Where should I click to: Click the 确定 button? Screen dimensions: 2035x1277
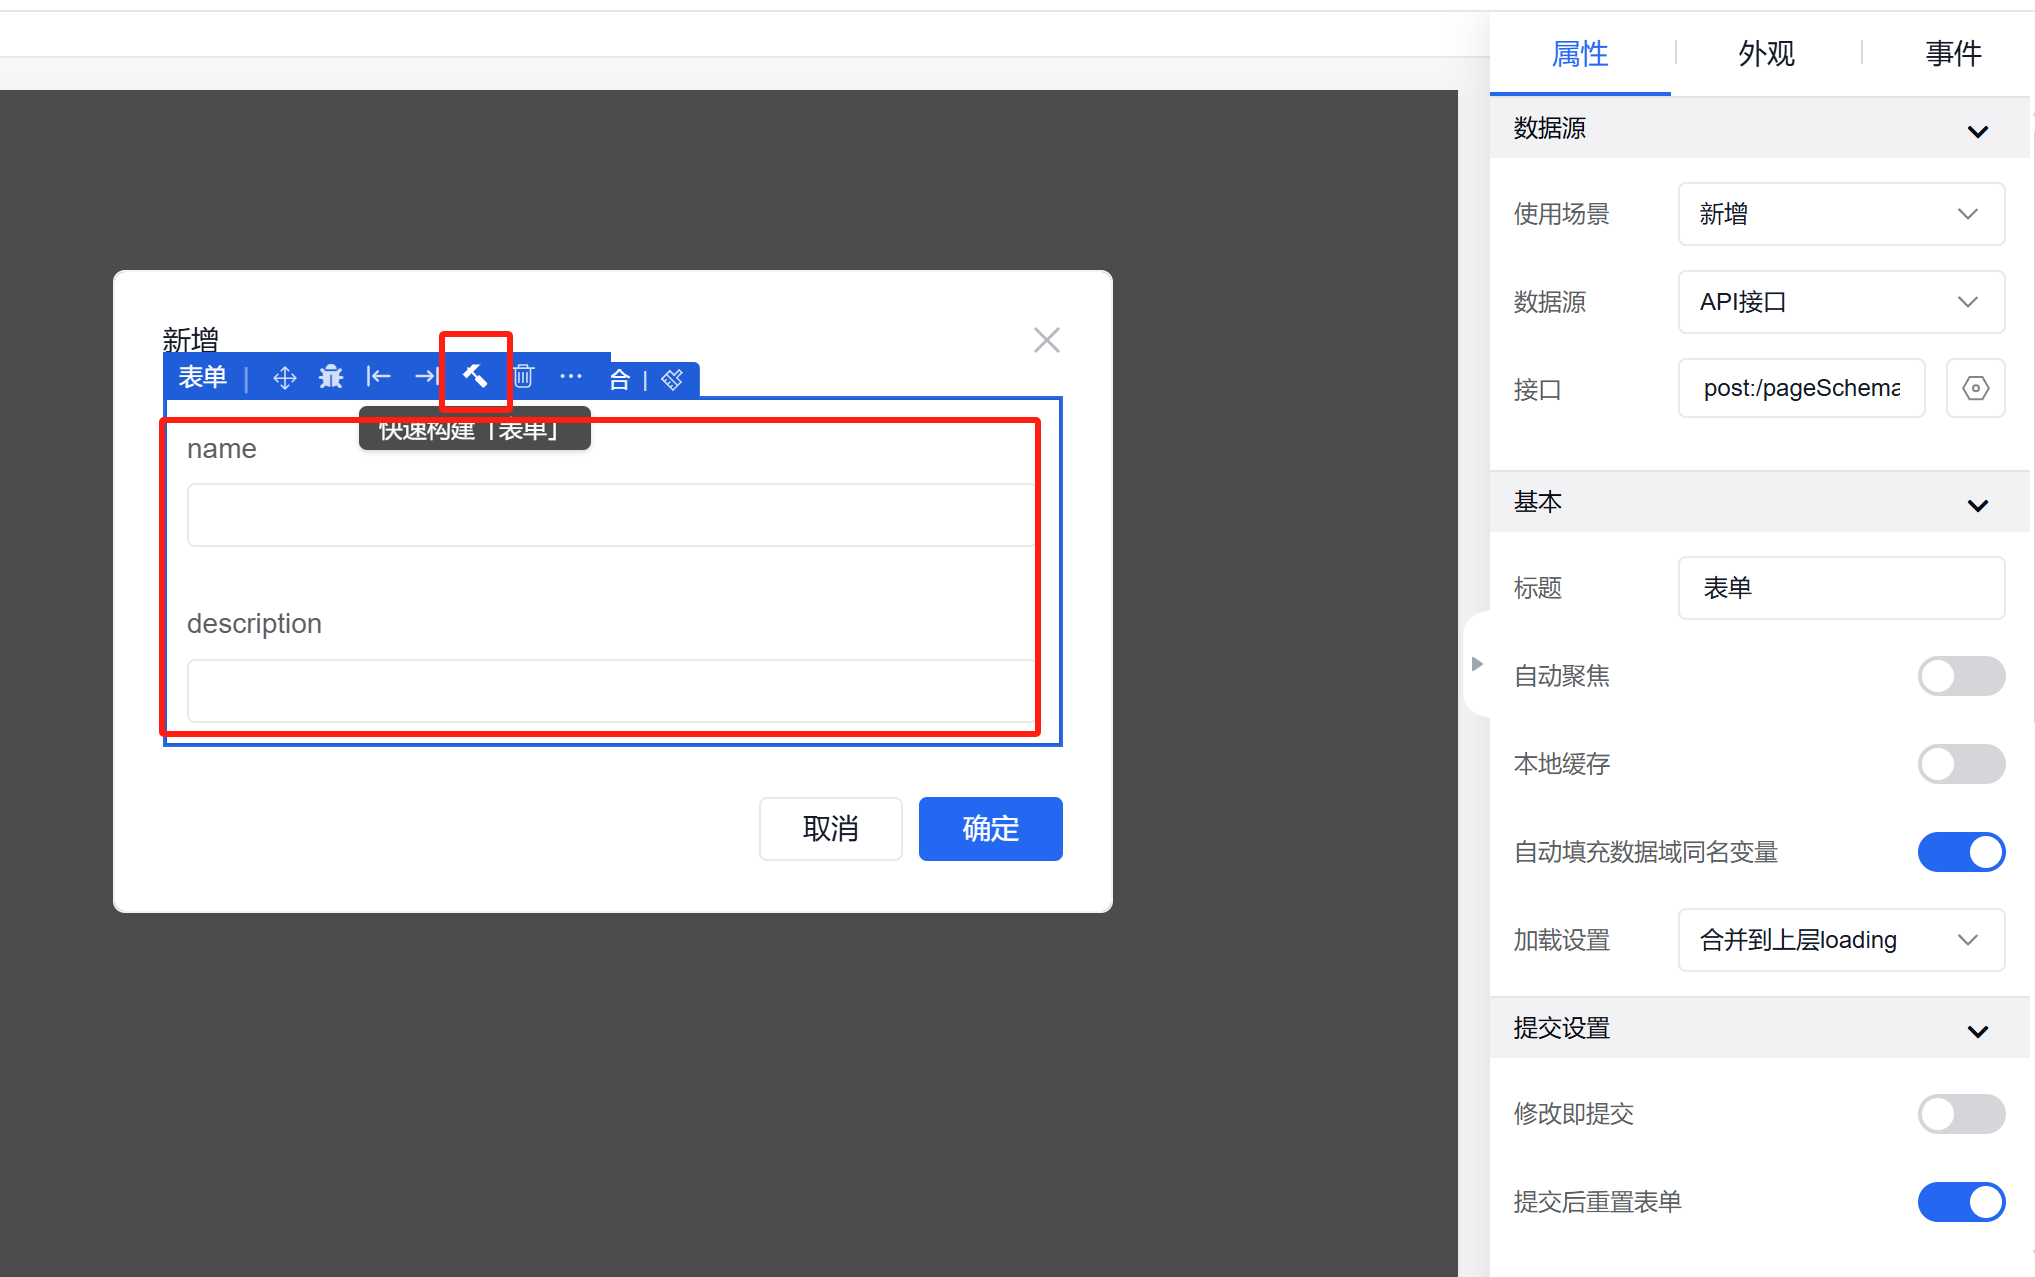point(990,829)
